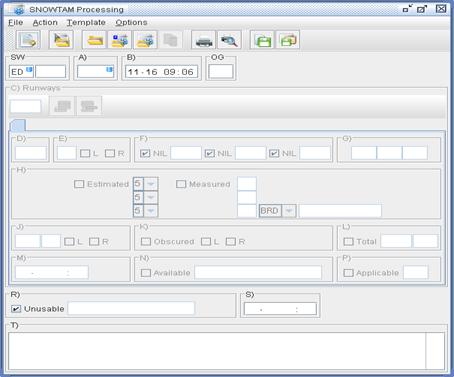This screenshot has height=377, width=454.
Task: Maximize the SNOWTAM Processing window
Action: (422, 9)
